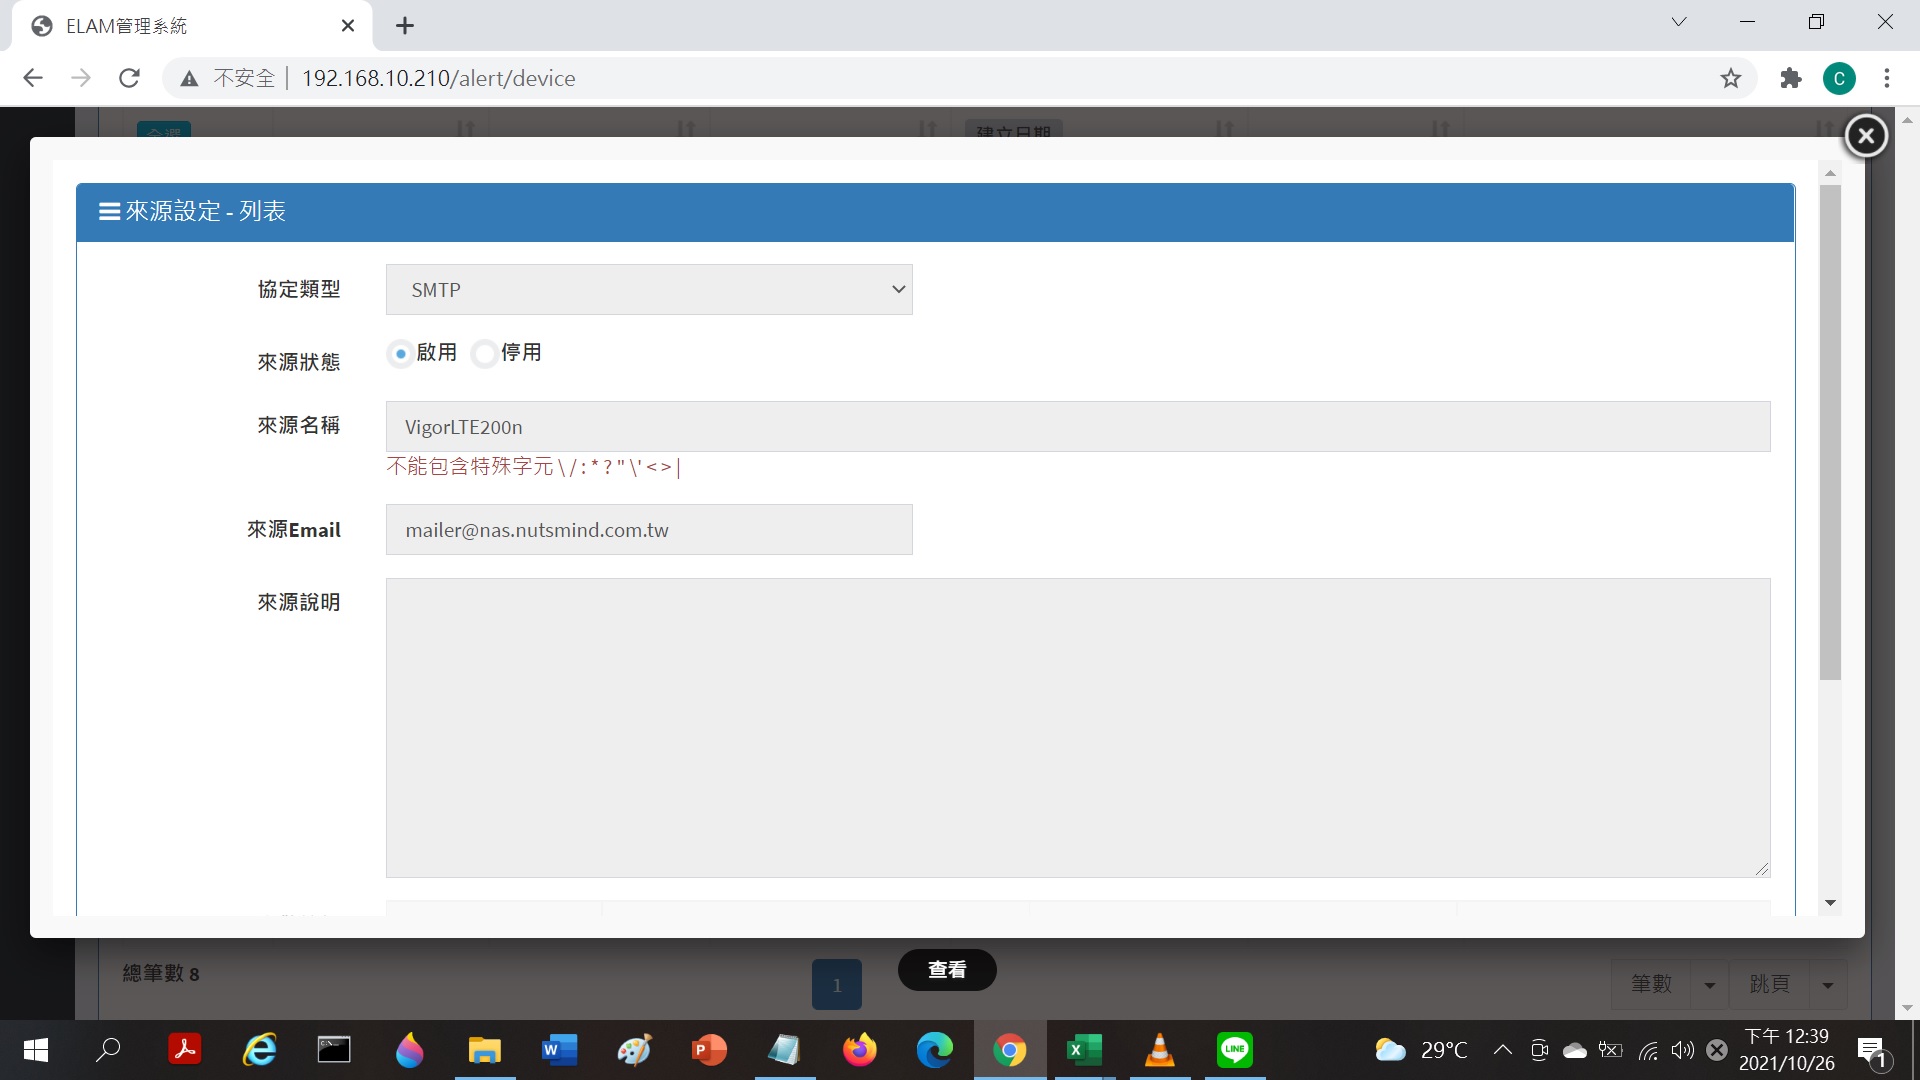Select the 停用 radio button
Image resolution: width=1920 pixels, height=1080 pixels.
[x=485, y=353]
